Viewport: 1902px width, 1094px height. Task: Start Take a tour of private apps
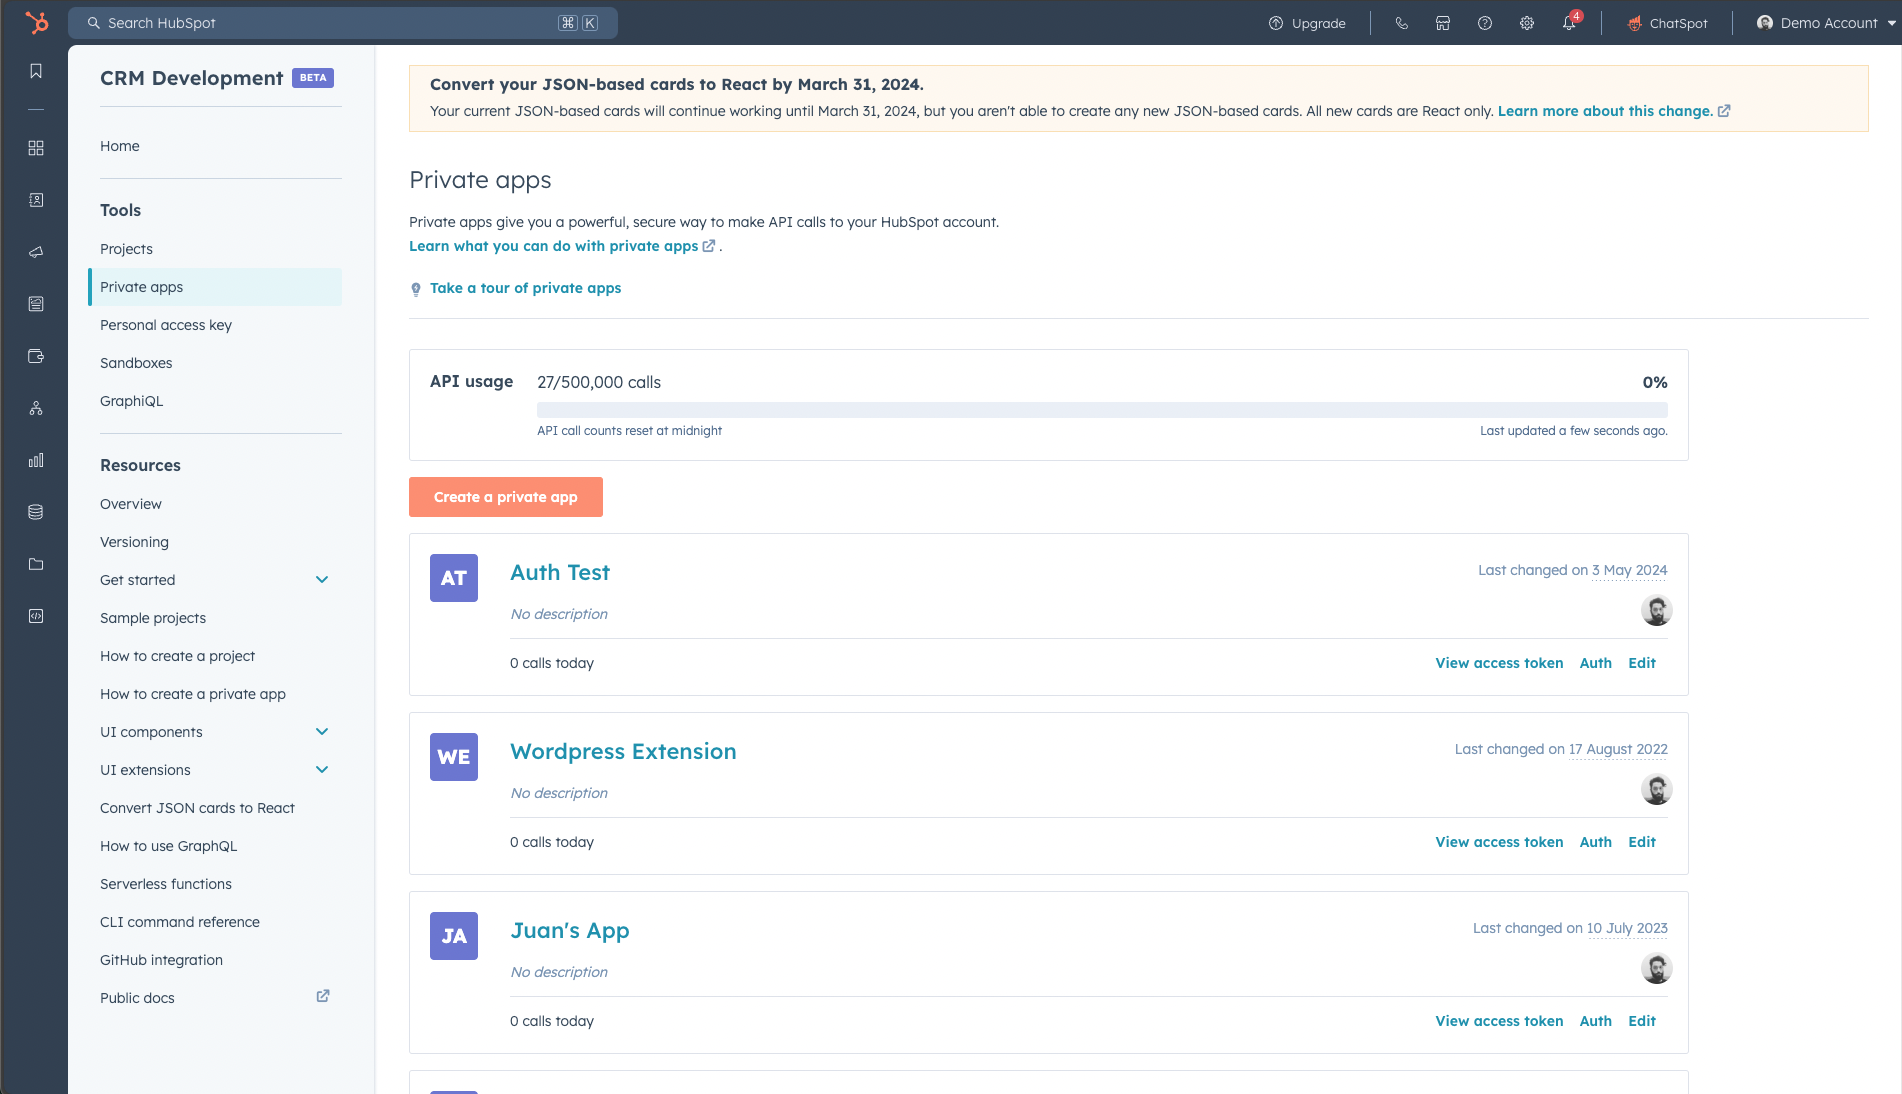525,288
